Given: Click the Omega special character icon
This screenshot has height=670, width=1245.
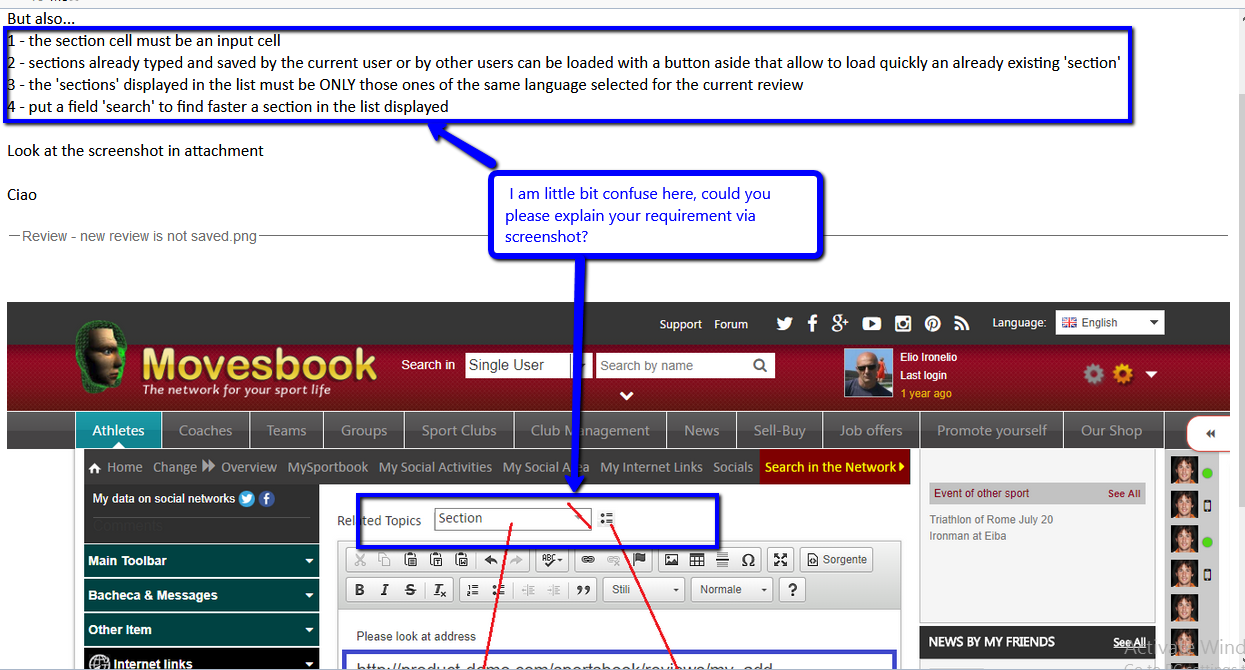Looking at the screenshot, I should click(747, 560).
